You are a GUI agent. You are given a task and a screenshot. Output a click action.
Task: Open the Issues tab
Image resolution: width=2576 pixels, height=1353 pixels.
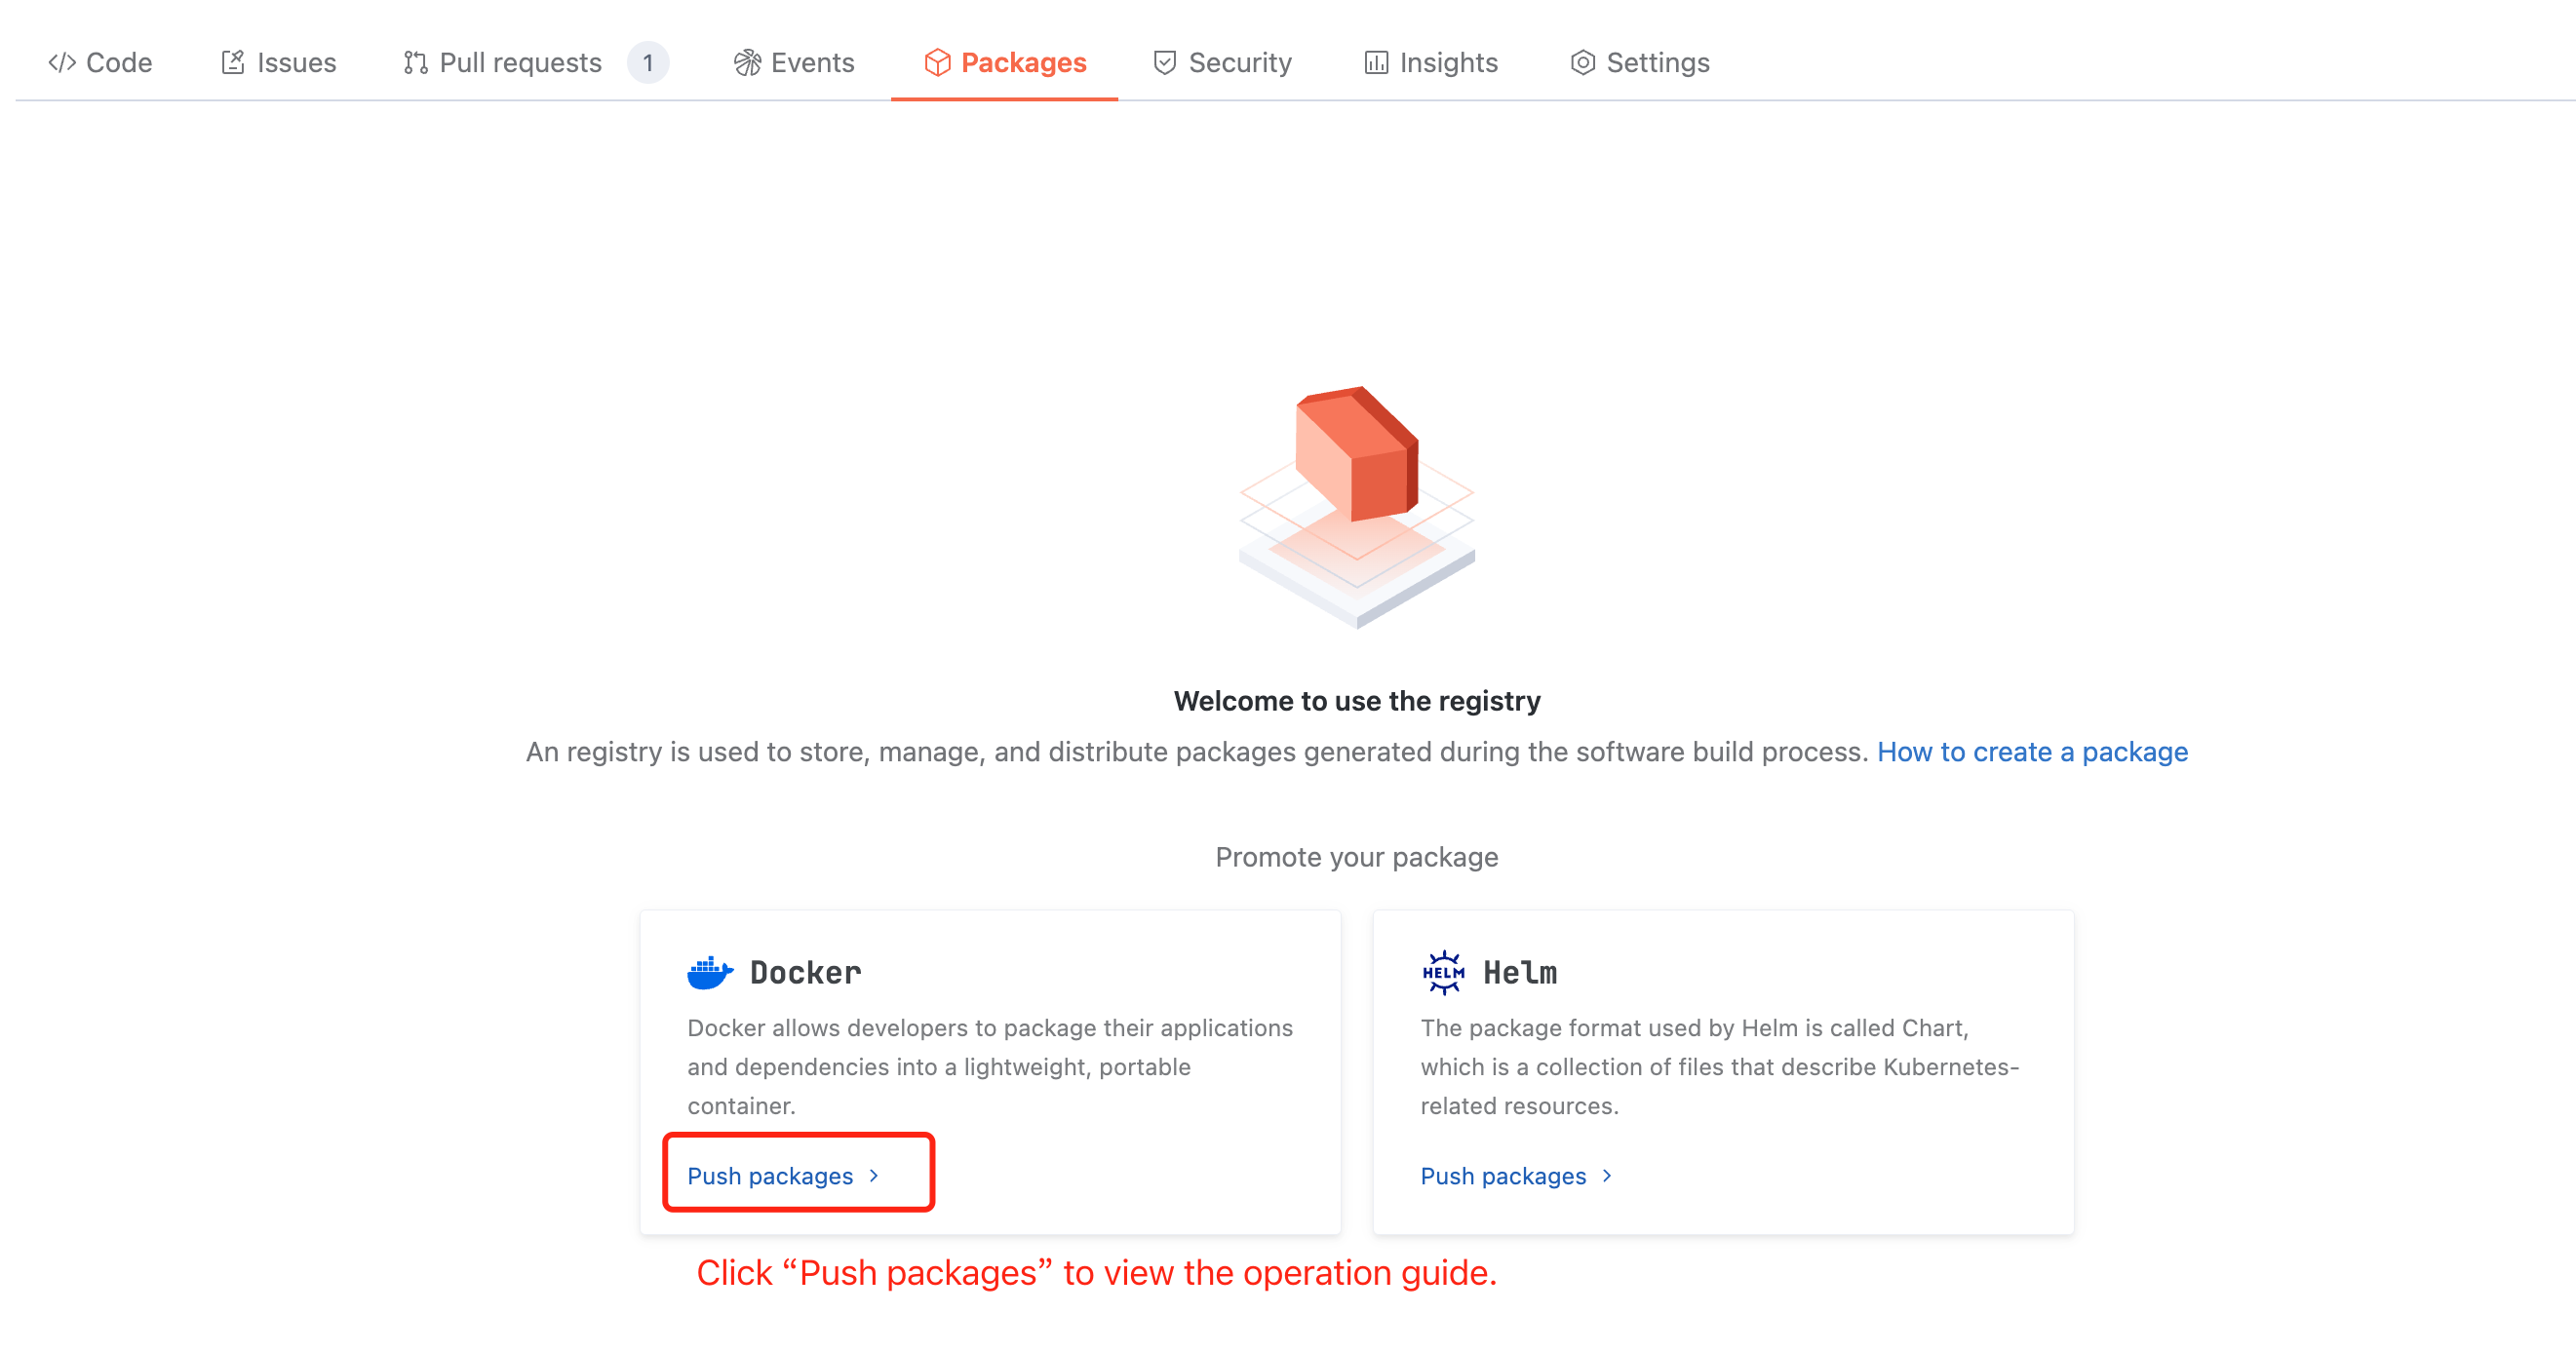click(296, 63)
